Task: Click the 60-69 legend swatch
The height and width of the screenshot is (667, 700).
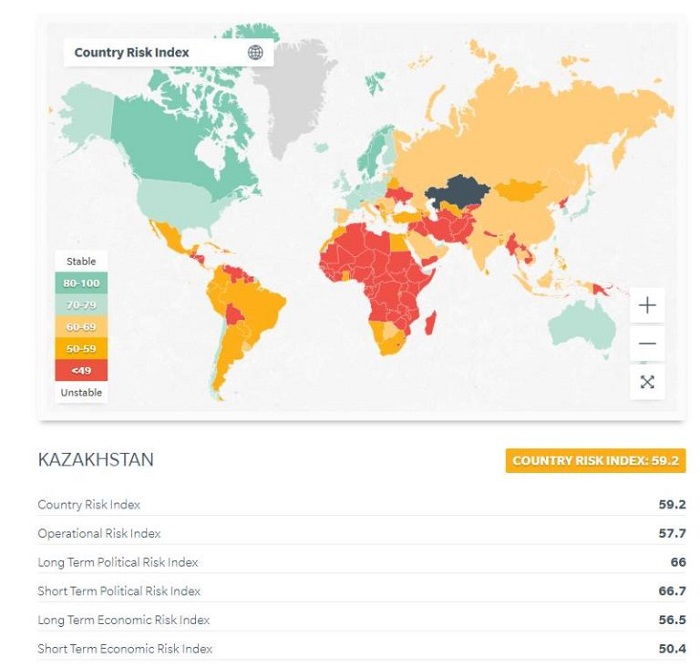Action: tap(82, 326)
